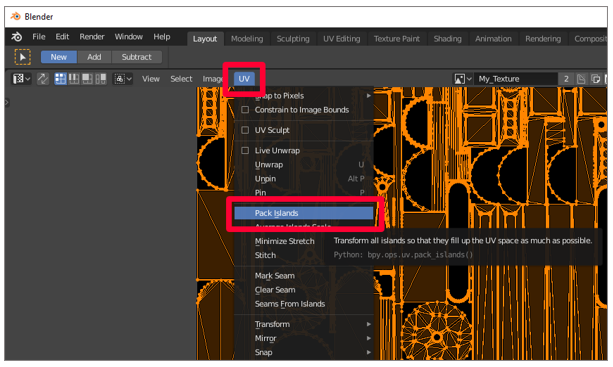The width and height of the screenshot is (613, 367).
Task: Click the new image icon
Action: coord(581,79)
